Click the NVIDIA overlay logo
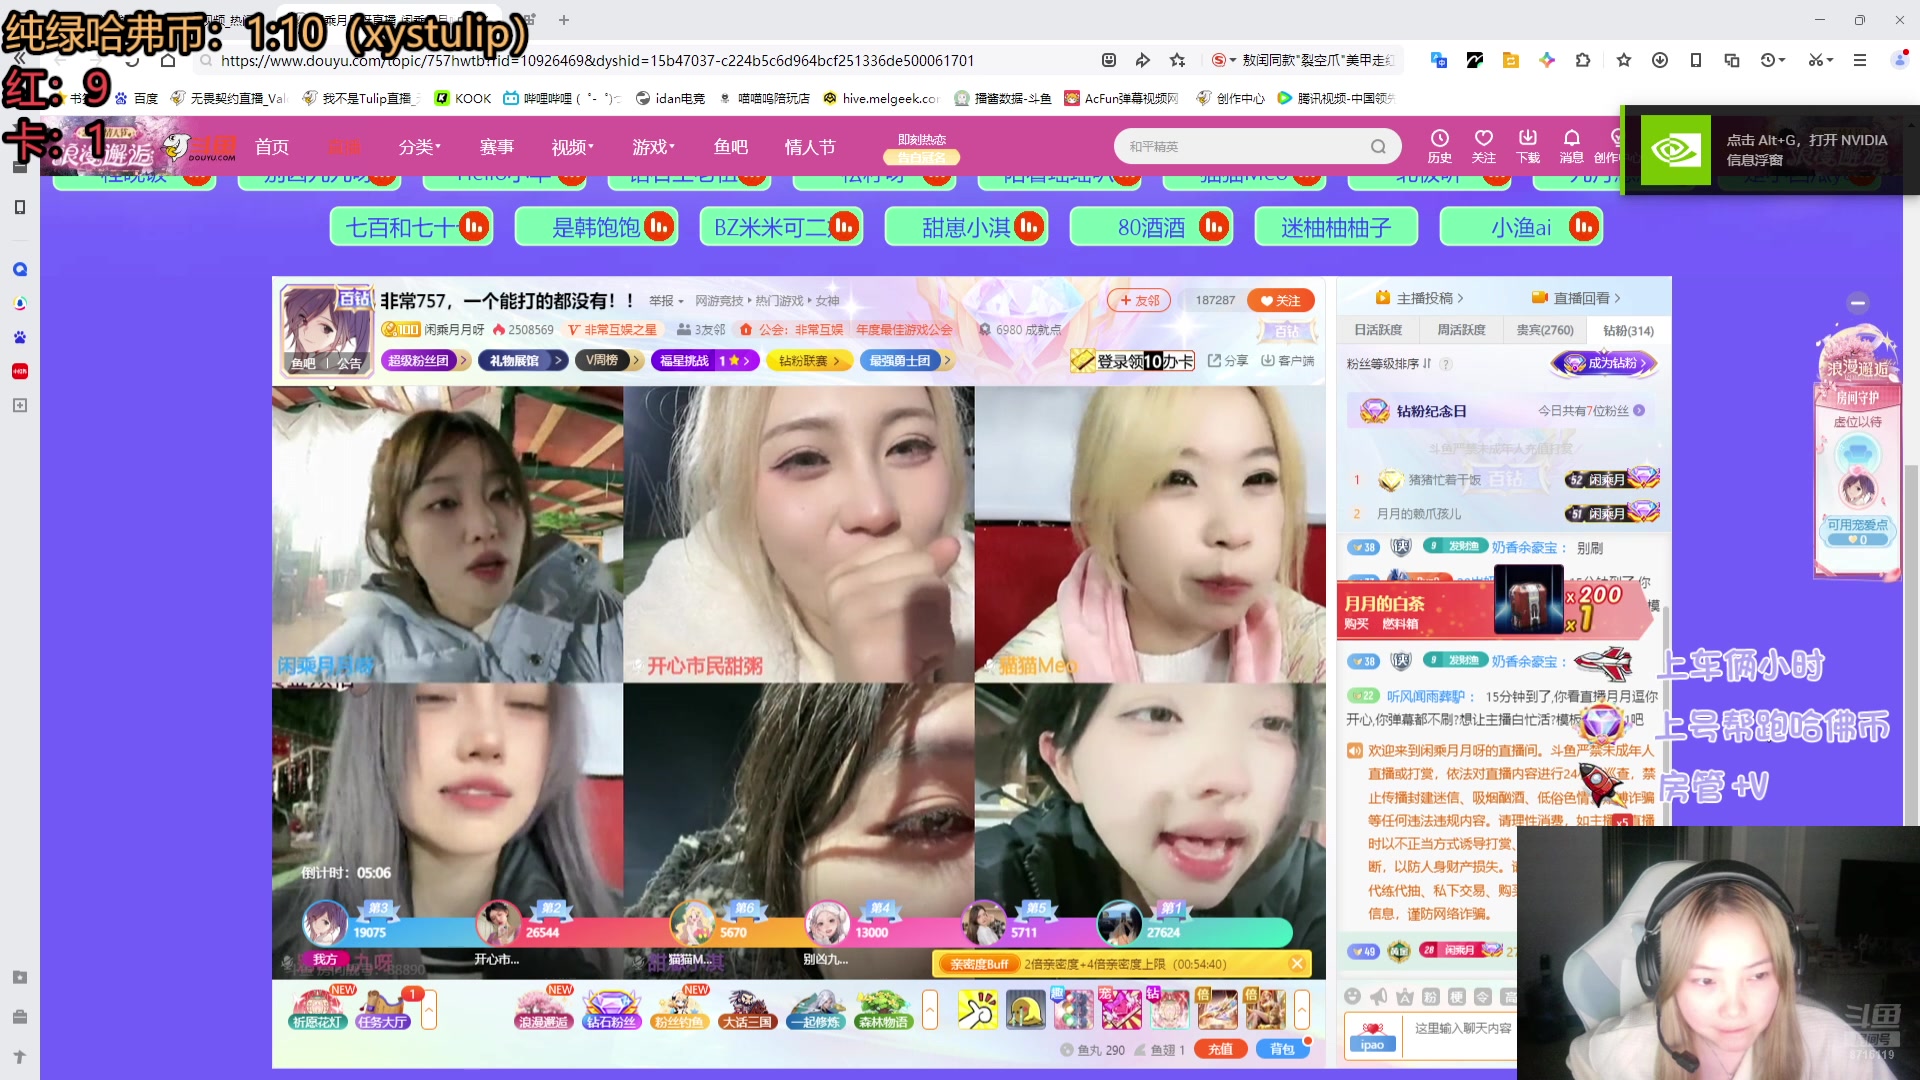The width and height of the screenshot is (1920, 1080). (1675, 150)
